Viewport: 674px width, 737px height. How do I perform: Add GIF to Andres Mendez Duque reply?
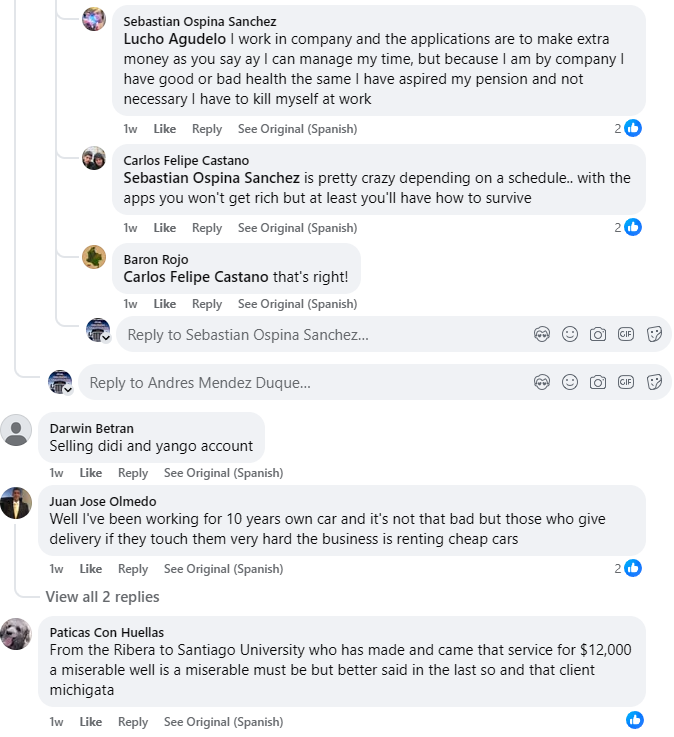[x=626, y=382]
